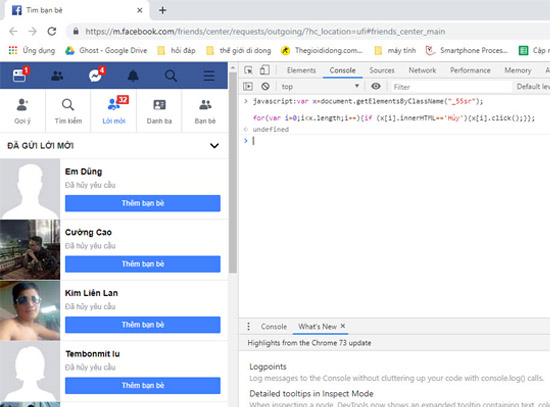Click the Facebook search magnifier icon
550x407 pixels.
tap(171, 75)
